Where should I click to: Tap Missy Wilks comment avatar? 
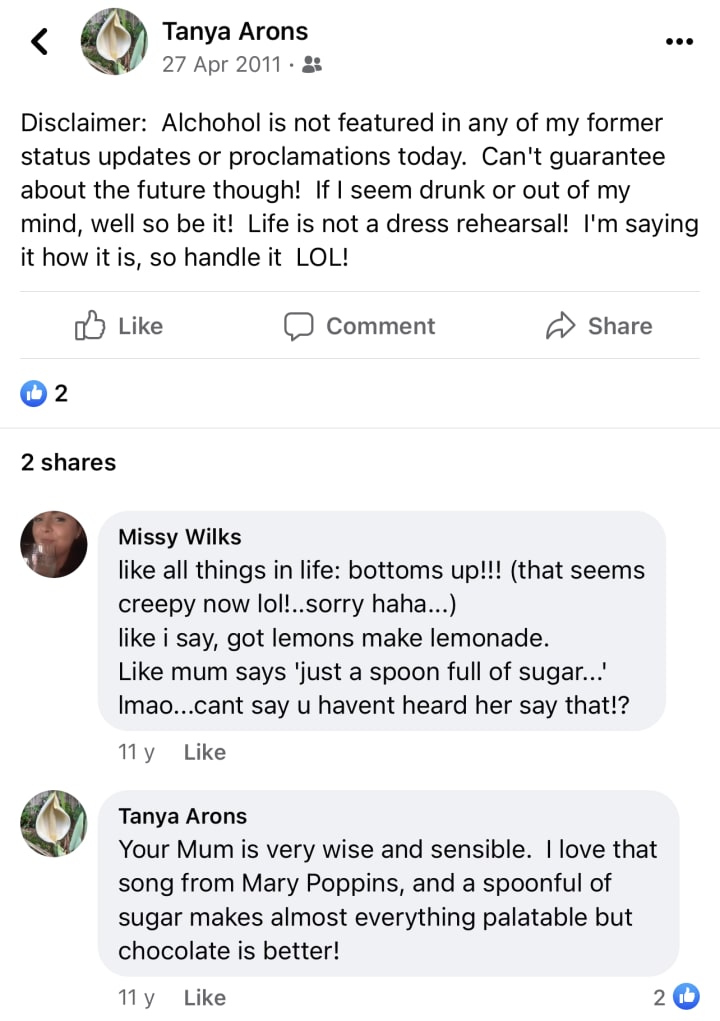click(54, 545)
